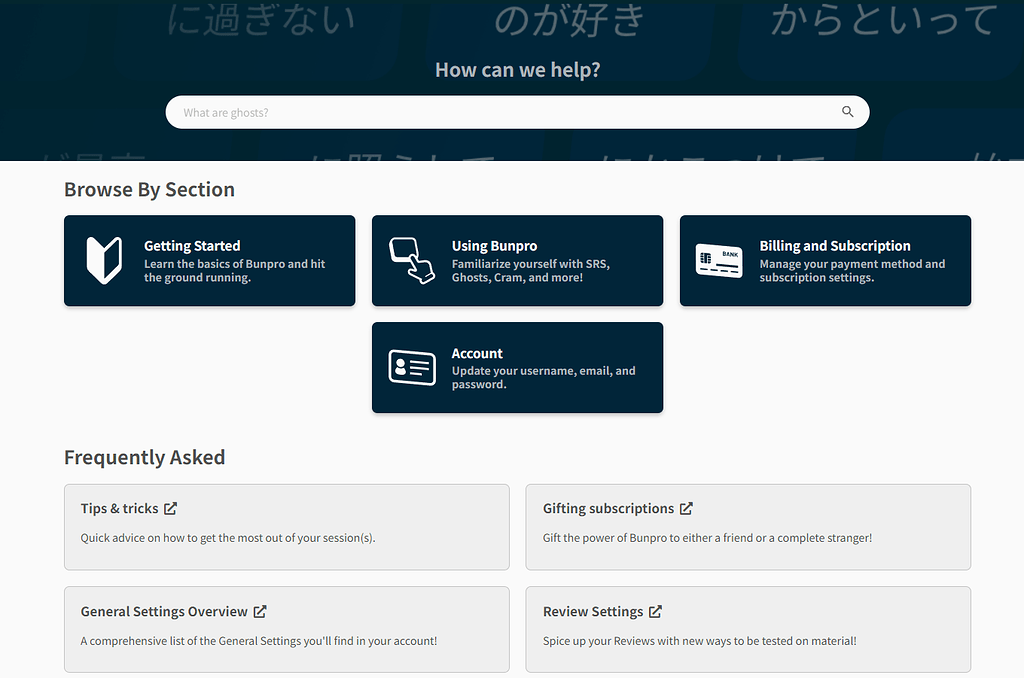Click the ID card icon on the Account card
Screen dimensions: 1024x678
413,367
